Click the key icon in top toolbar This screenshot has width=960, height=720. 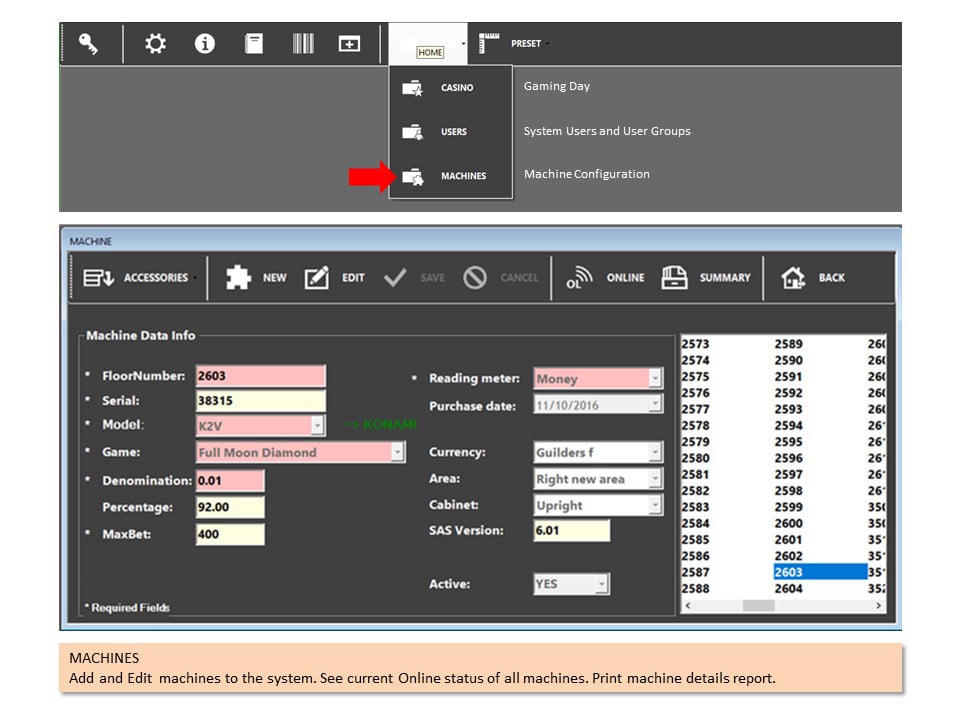pyautogui.click(x=88, y=43)
